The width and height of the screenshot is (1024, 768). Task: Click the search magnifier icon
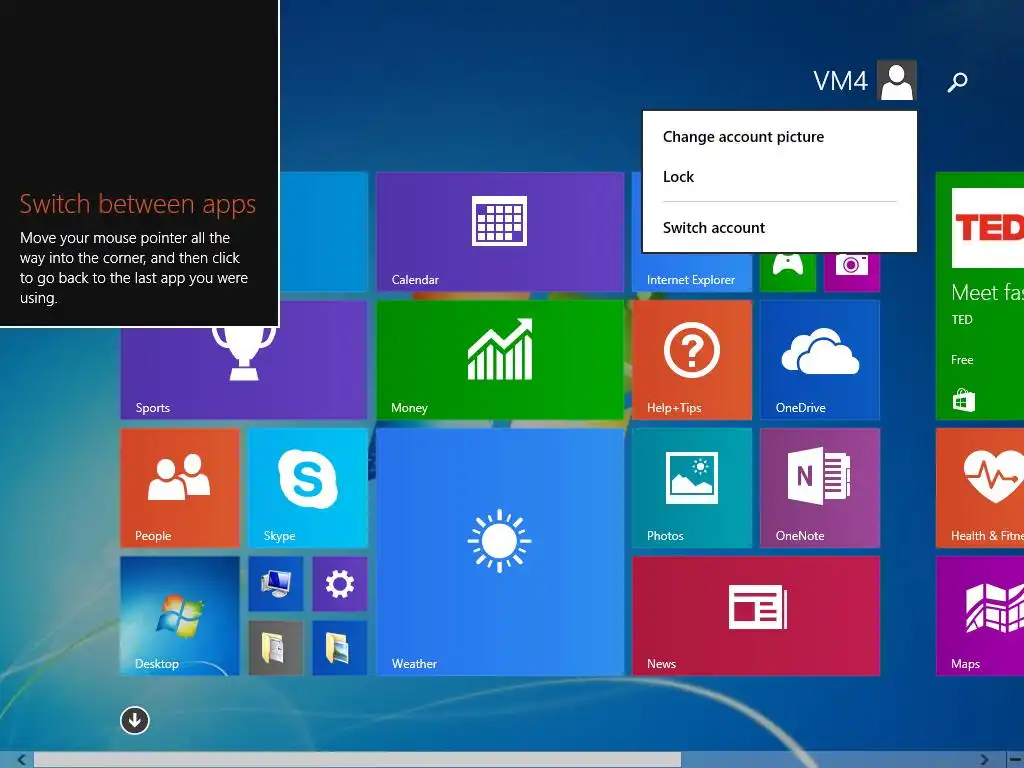[957, 82]
